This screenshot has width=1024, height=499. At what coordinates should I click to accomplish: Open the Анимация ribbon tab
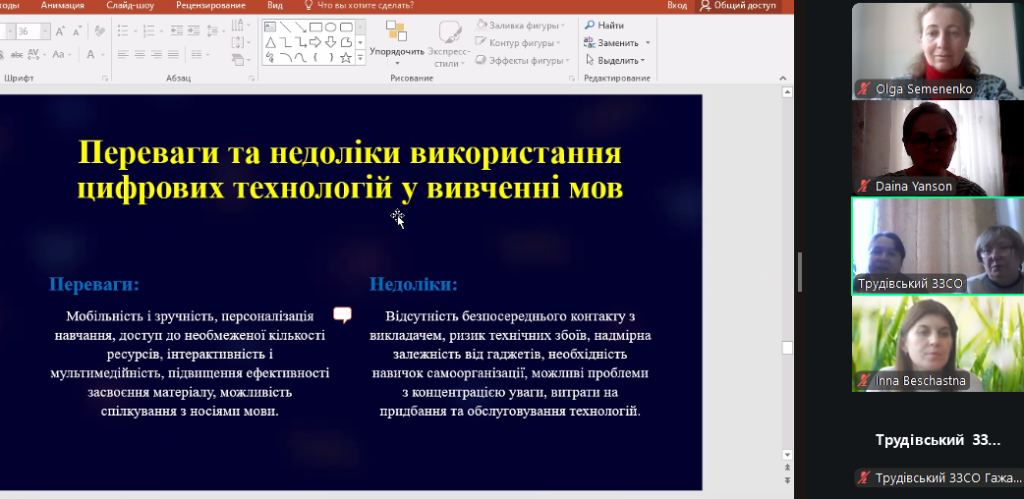coord(62,5)
